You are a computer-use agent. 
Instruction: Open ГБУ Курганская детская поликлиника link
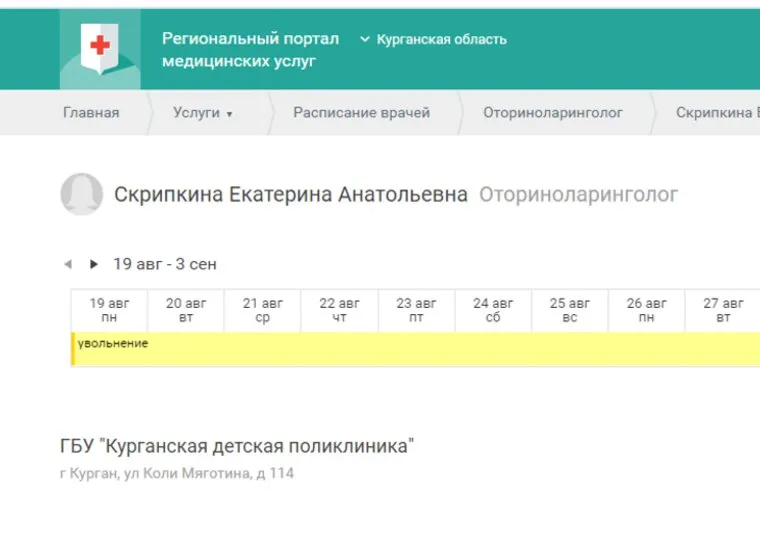coord(237,447)
